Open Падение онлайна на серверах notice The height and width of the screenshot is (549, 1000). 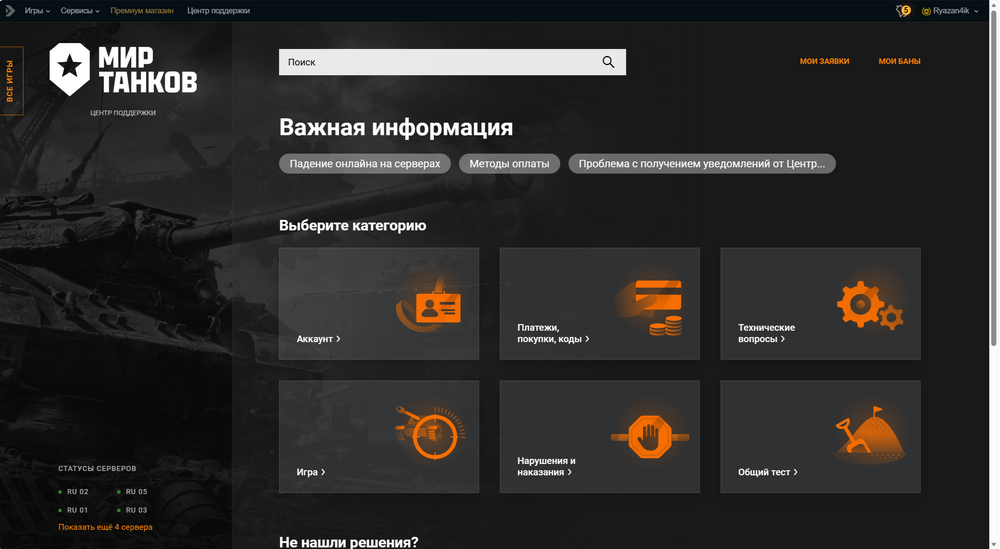tap(364, 164)
